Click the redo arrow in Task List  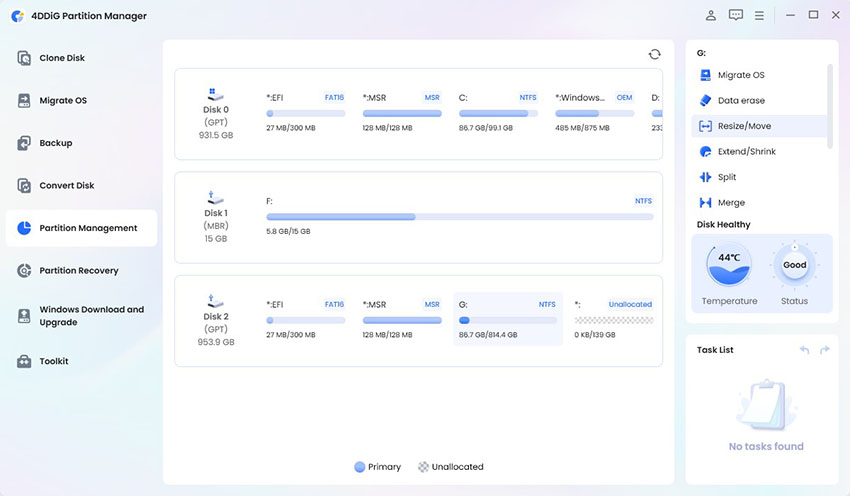pyautogui.click(x=825, y=350)
